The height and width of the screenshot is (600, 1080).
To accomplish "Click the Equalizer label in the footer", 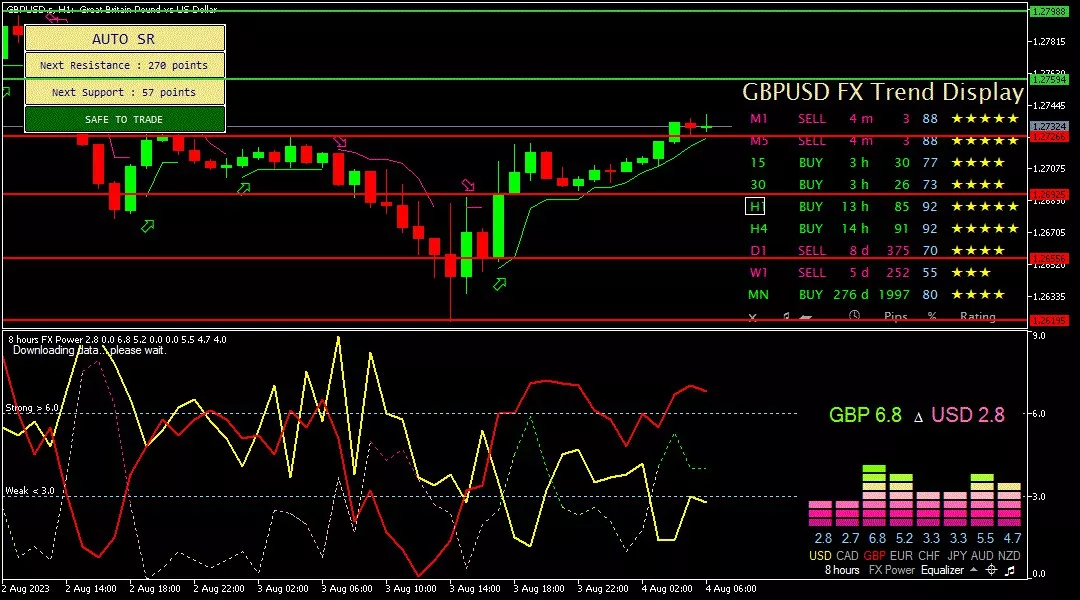I will pyautogui.click(x=942, y=570).
